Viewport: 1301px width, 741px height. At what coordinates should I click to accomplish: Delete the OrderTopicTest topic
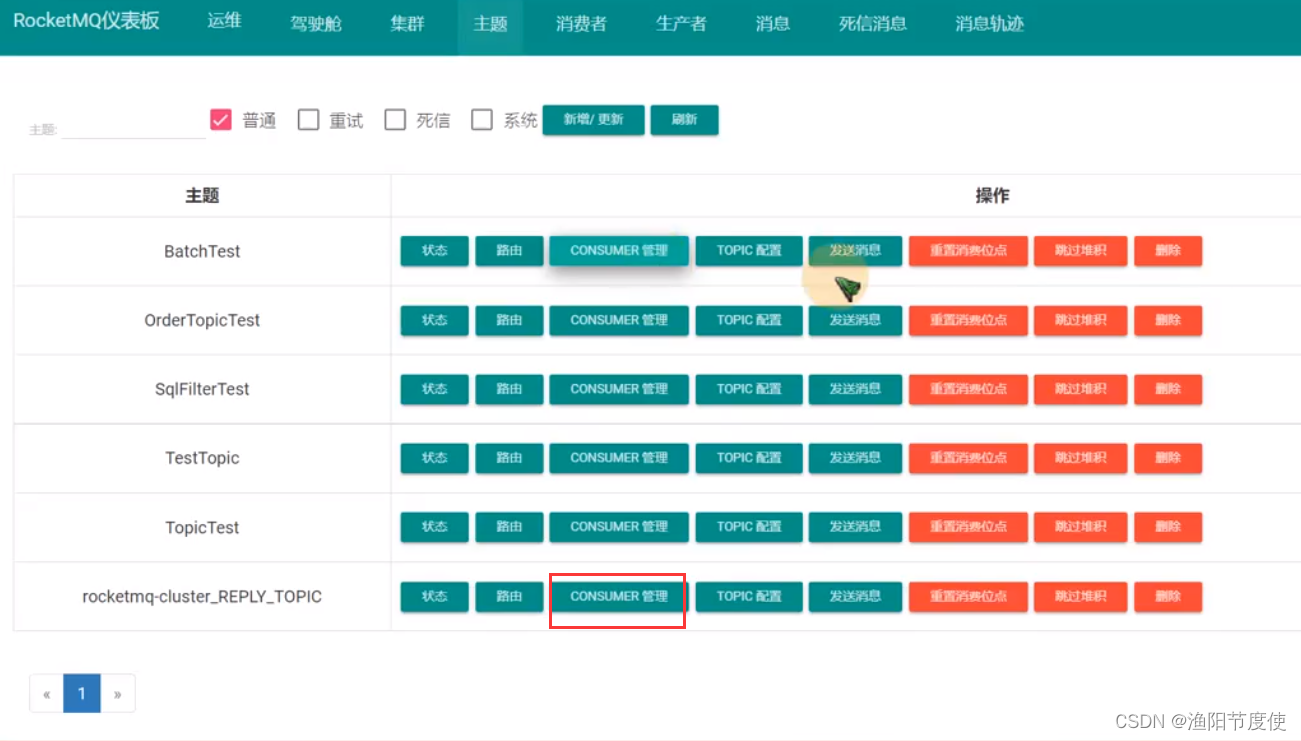(x=1168, y=320)
